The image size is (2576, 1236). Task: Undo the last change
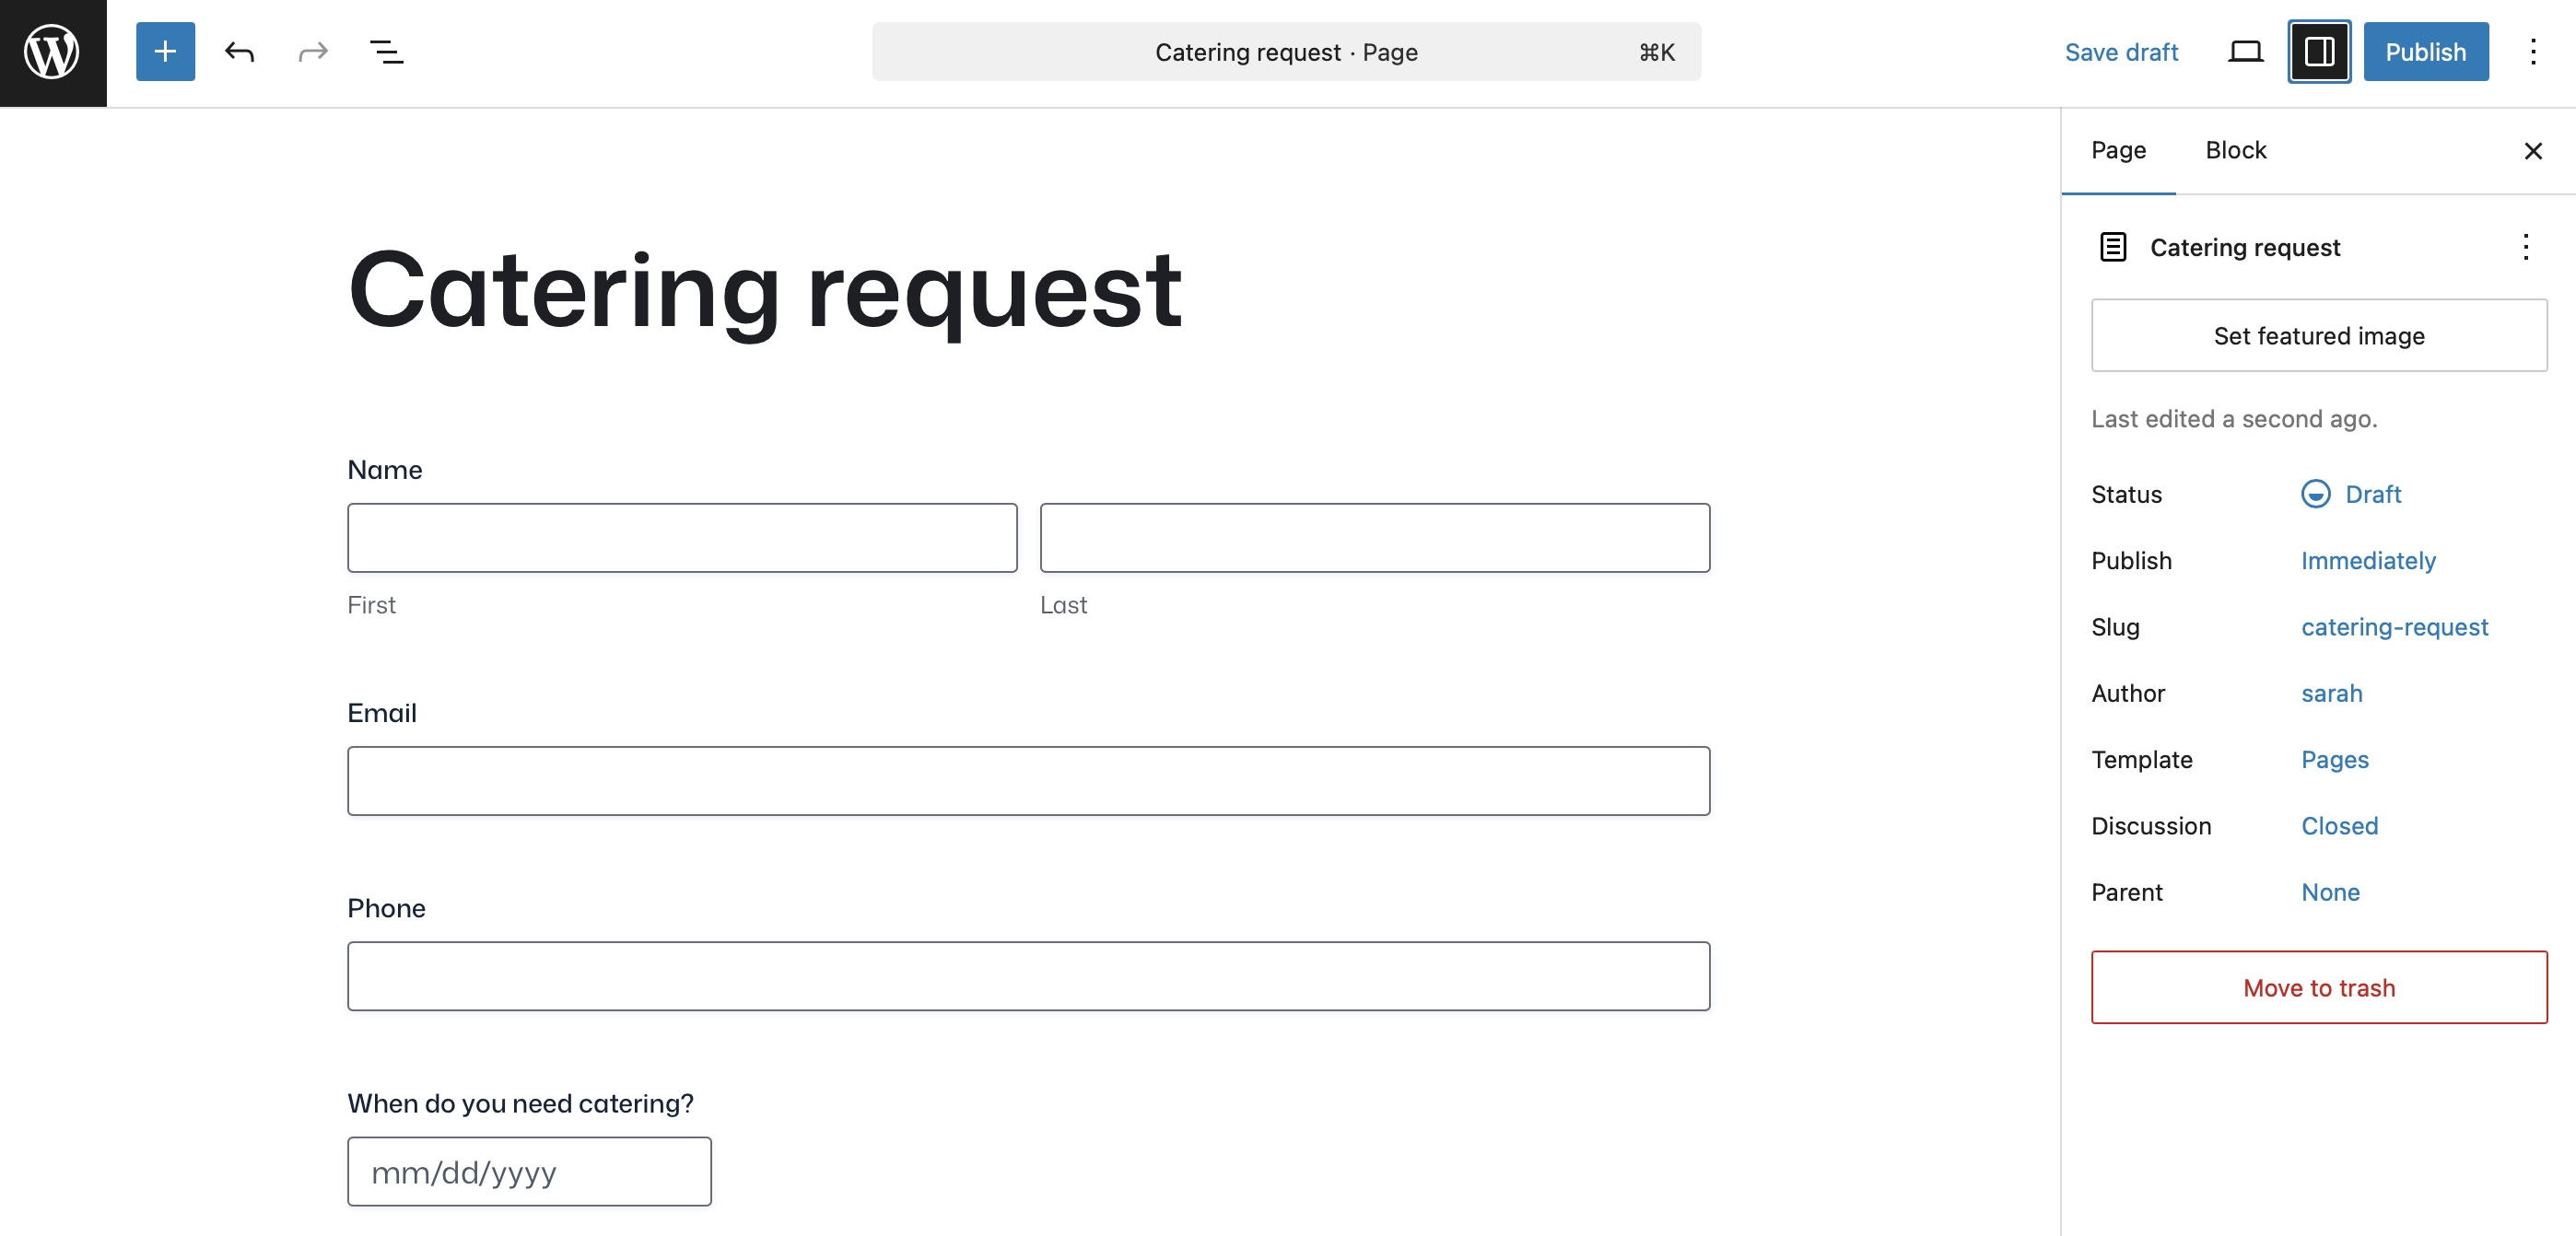240,51
